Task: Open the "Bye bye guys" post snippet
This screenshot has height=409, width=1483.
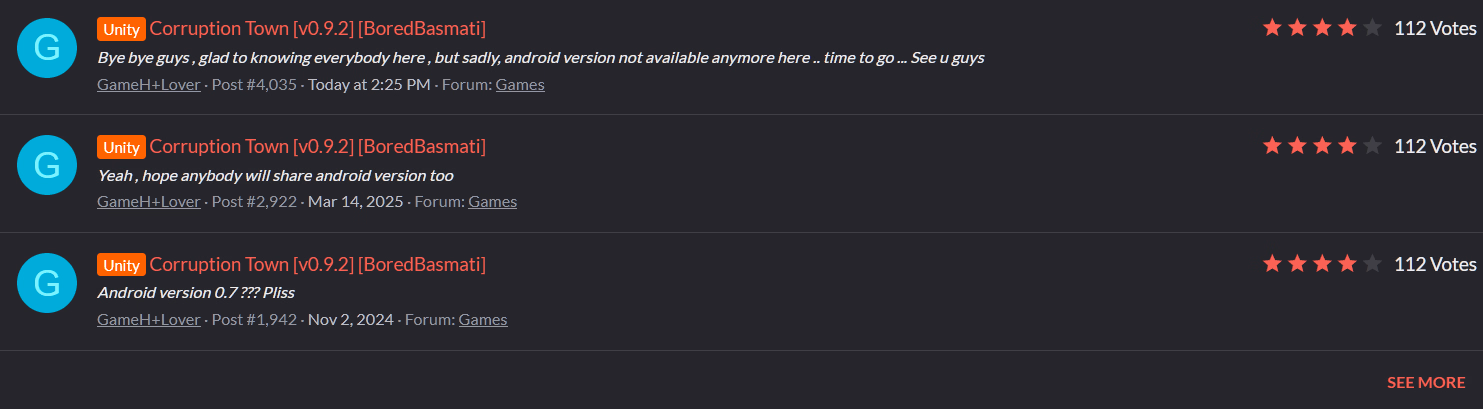Action: tap(540, 58)
